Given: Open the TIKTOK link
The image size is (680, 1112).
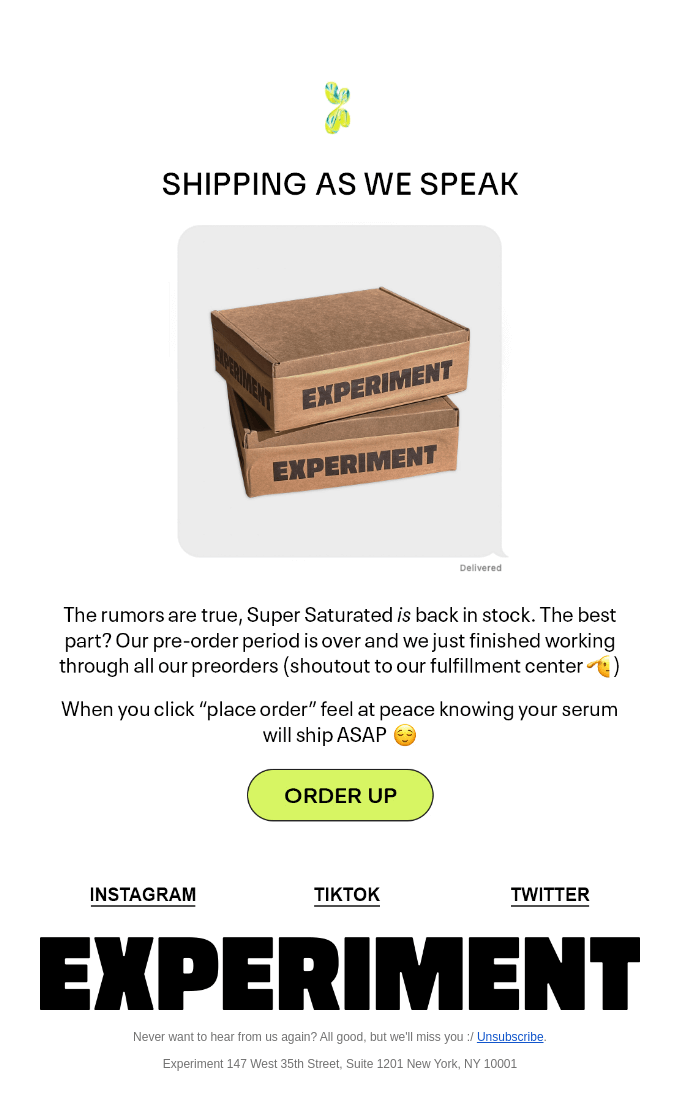Looking at the screenshot, I should (347, 894).
